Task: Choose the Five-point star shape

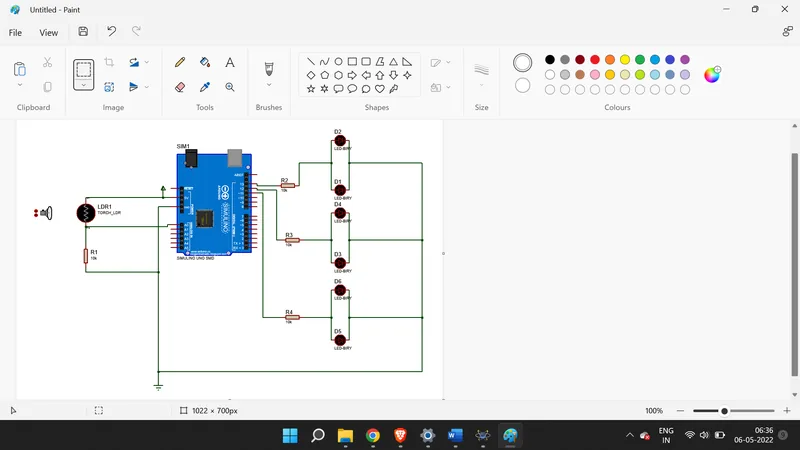Action: click(x=311, y=89)
